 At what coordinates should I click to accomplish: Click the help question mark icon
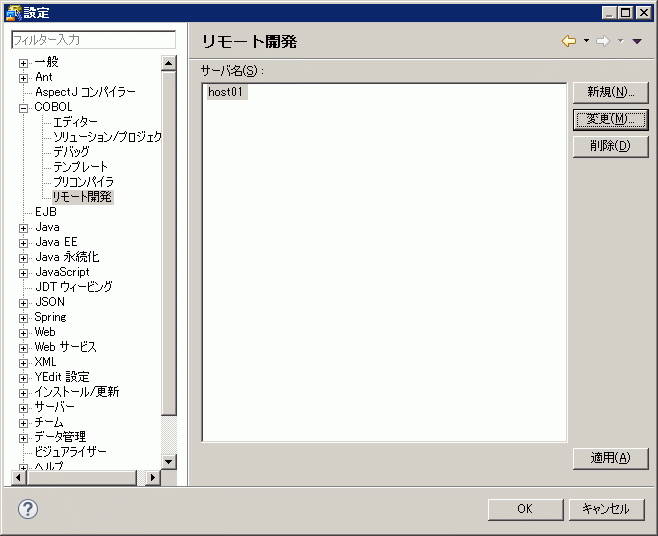pyautogui.click(x=28, y=509)
